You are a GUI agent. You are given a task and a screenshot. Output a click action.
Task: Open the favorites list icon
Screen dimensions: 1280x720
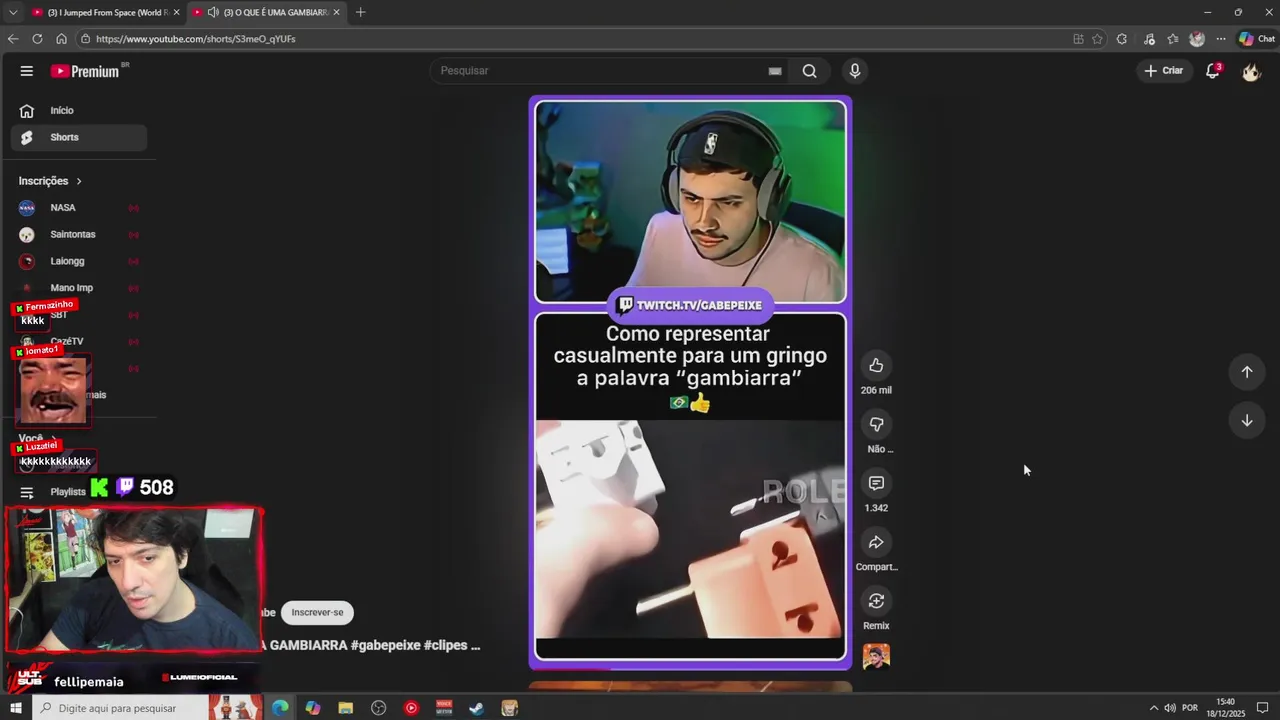click(1173, 39)
